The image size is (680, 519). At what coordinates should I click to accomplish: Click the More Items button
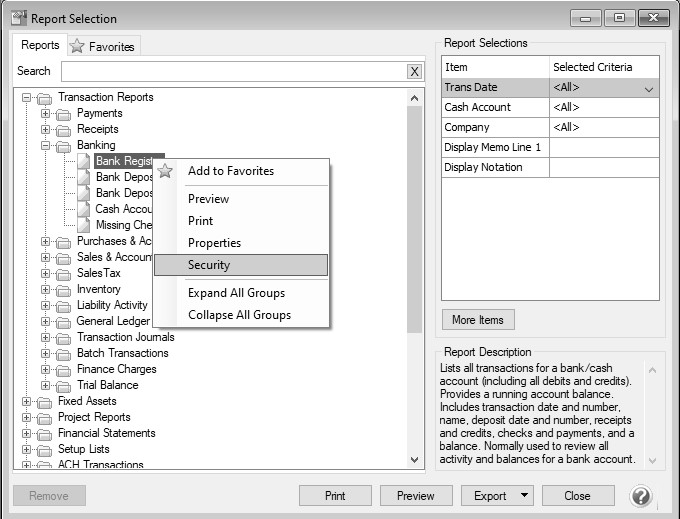coord(478,320)
